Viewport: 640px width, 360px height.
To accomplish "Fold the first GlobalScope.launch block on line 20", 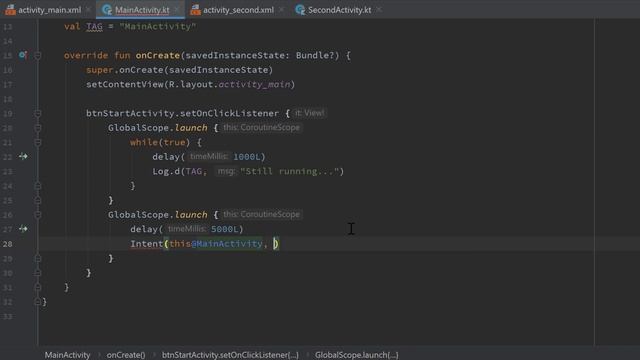I will [x=38, y=128].
